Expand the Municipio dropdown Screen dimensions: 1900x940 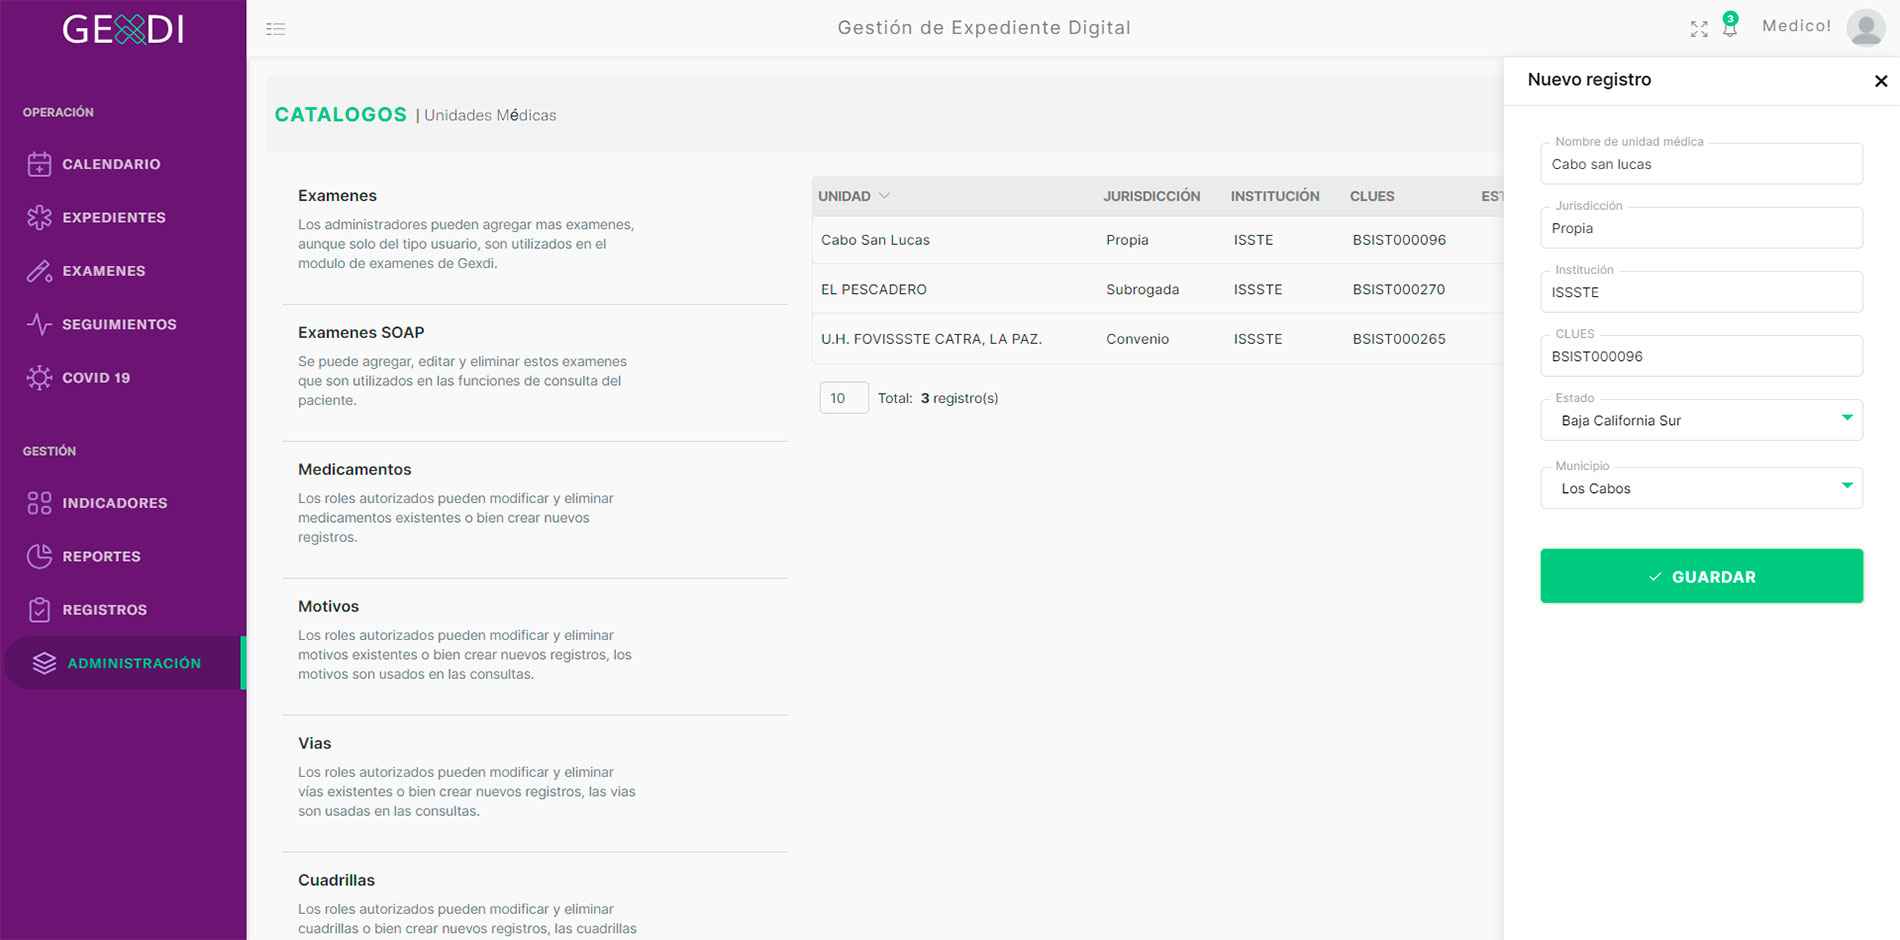(1701, 488)
